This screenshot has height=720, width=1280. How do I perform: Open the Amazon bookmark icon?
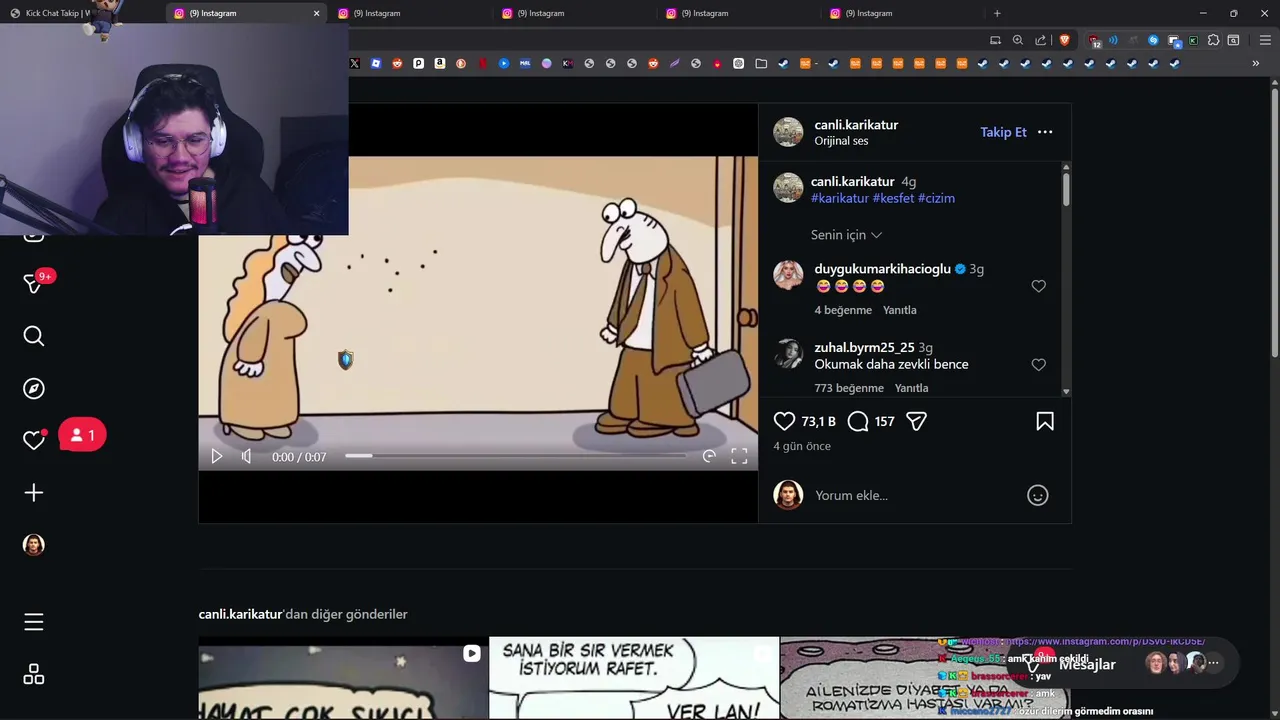tap(439, 64)
